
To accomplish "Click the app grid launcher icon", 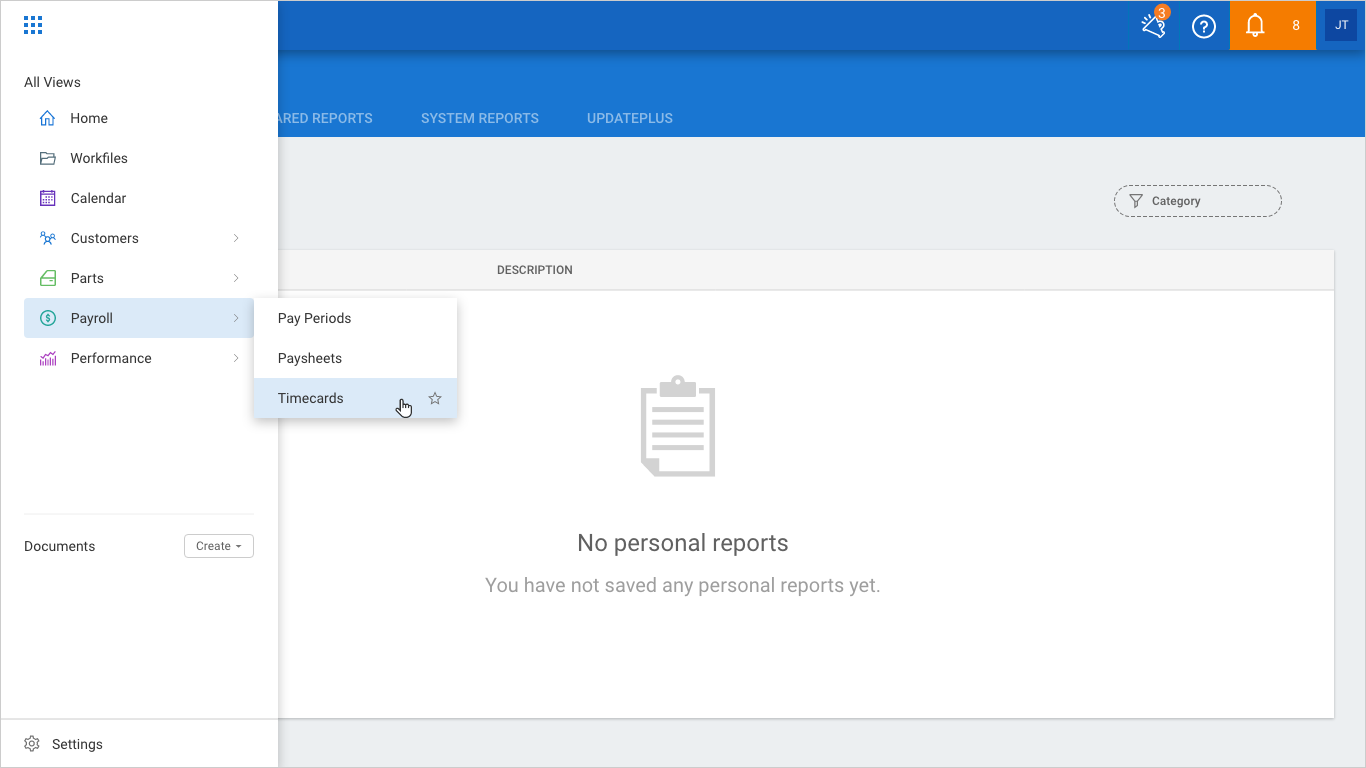I will pos(33,26).
